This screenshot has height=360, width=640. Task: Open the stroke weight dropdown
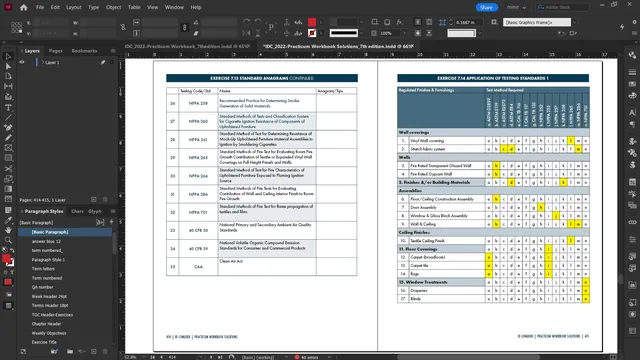coord(362,22)
